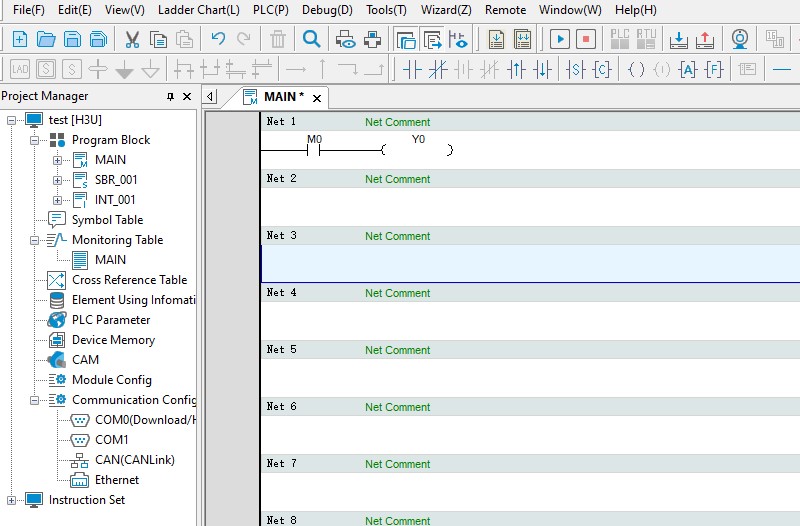Insert the function block [F] element
Screen dimensions: 800x526
point(714,69)
